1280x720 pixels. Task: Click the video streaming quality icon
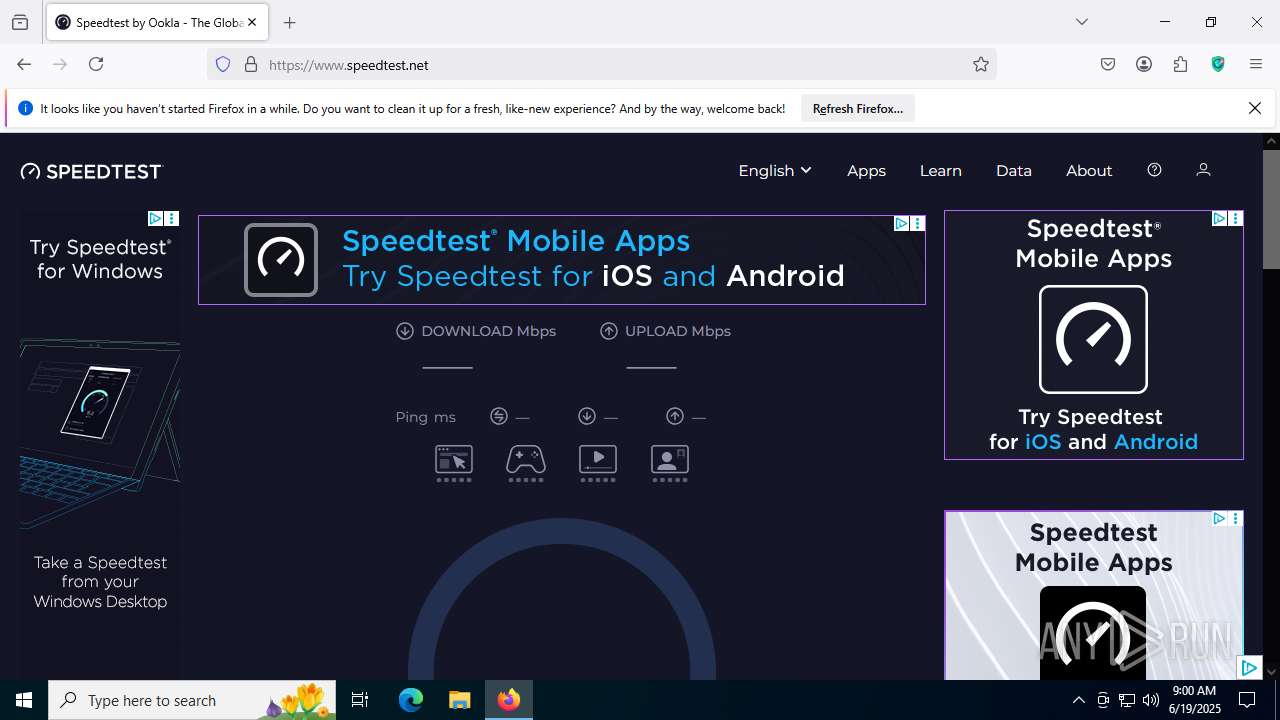[598, 463]
